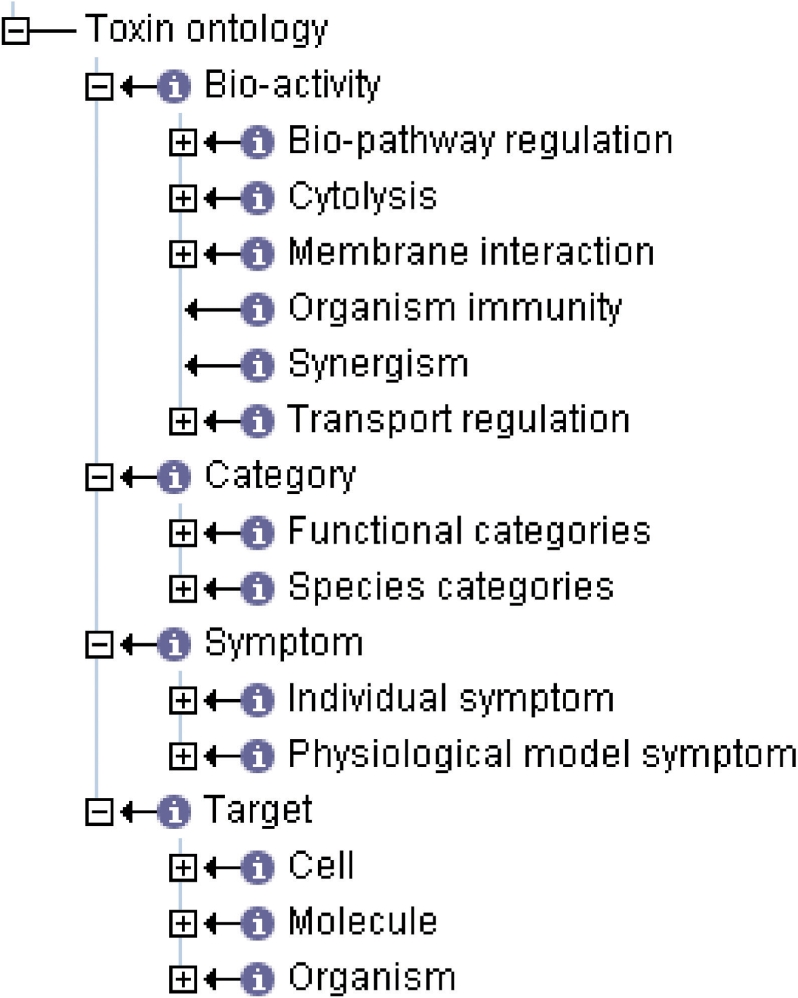
Task: Select the Species categories label
Action: (x=451, y=587)
